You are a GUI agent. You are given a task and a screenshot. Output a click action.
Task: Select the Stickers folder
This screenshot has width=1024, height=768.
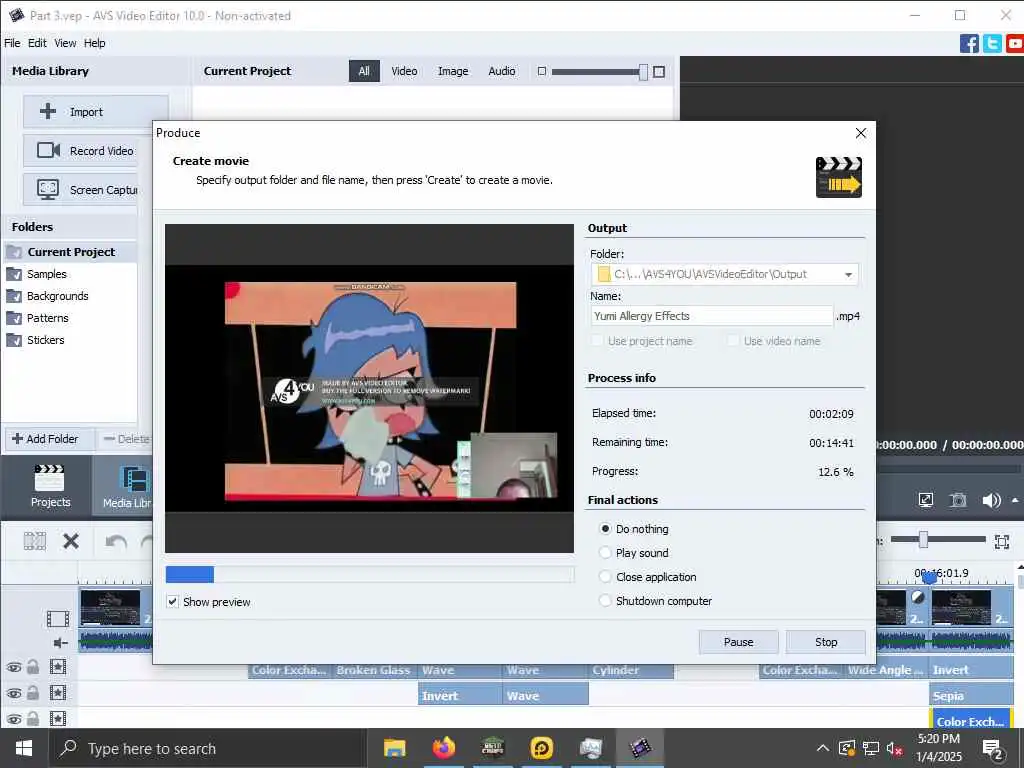(45, 340)
